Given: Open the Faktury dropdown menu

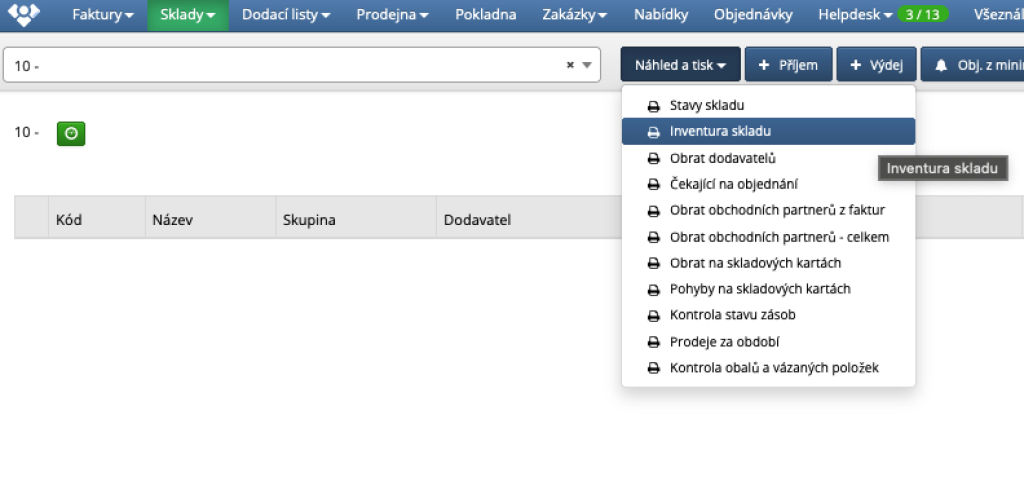Looking at the screenshot, I should 102,15.
